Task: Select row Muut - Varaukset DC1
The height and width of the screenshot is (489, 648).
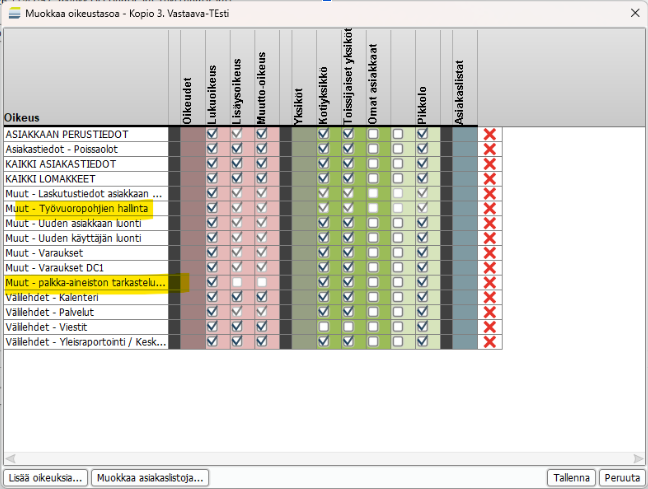Action: (x=54, y=268)
